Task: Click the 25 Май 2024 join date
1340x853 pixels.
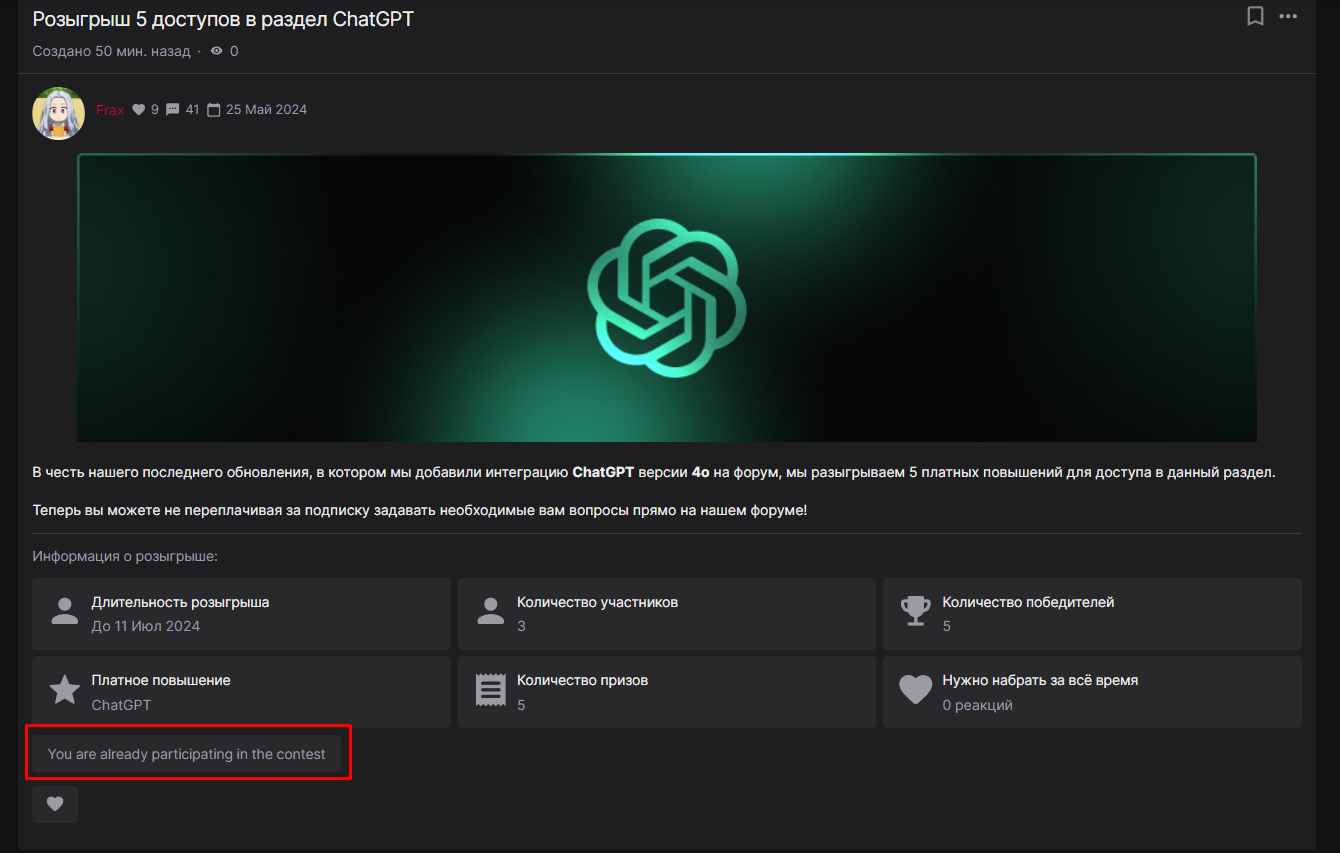Action: point(266,110)
